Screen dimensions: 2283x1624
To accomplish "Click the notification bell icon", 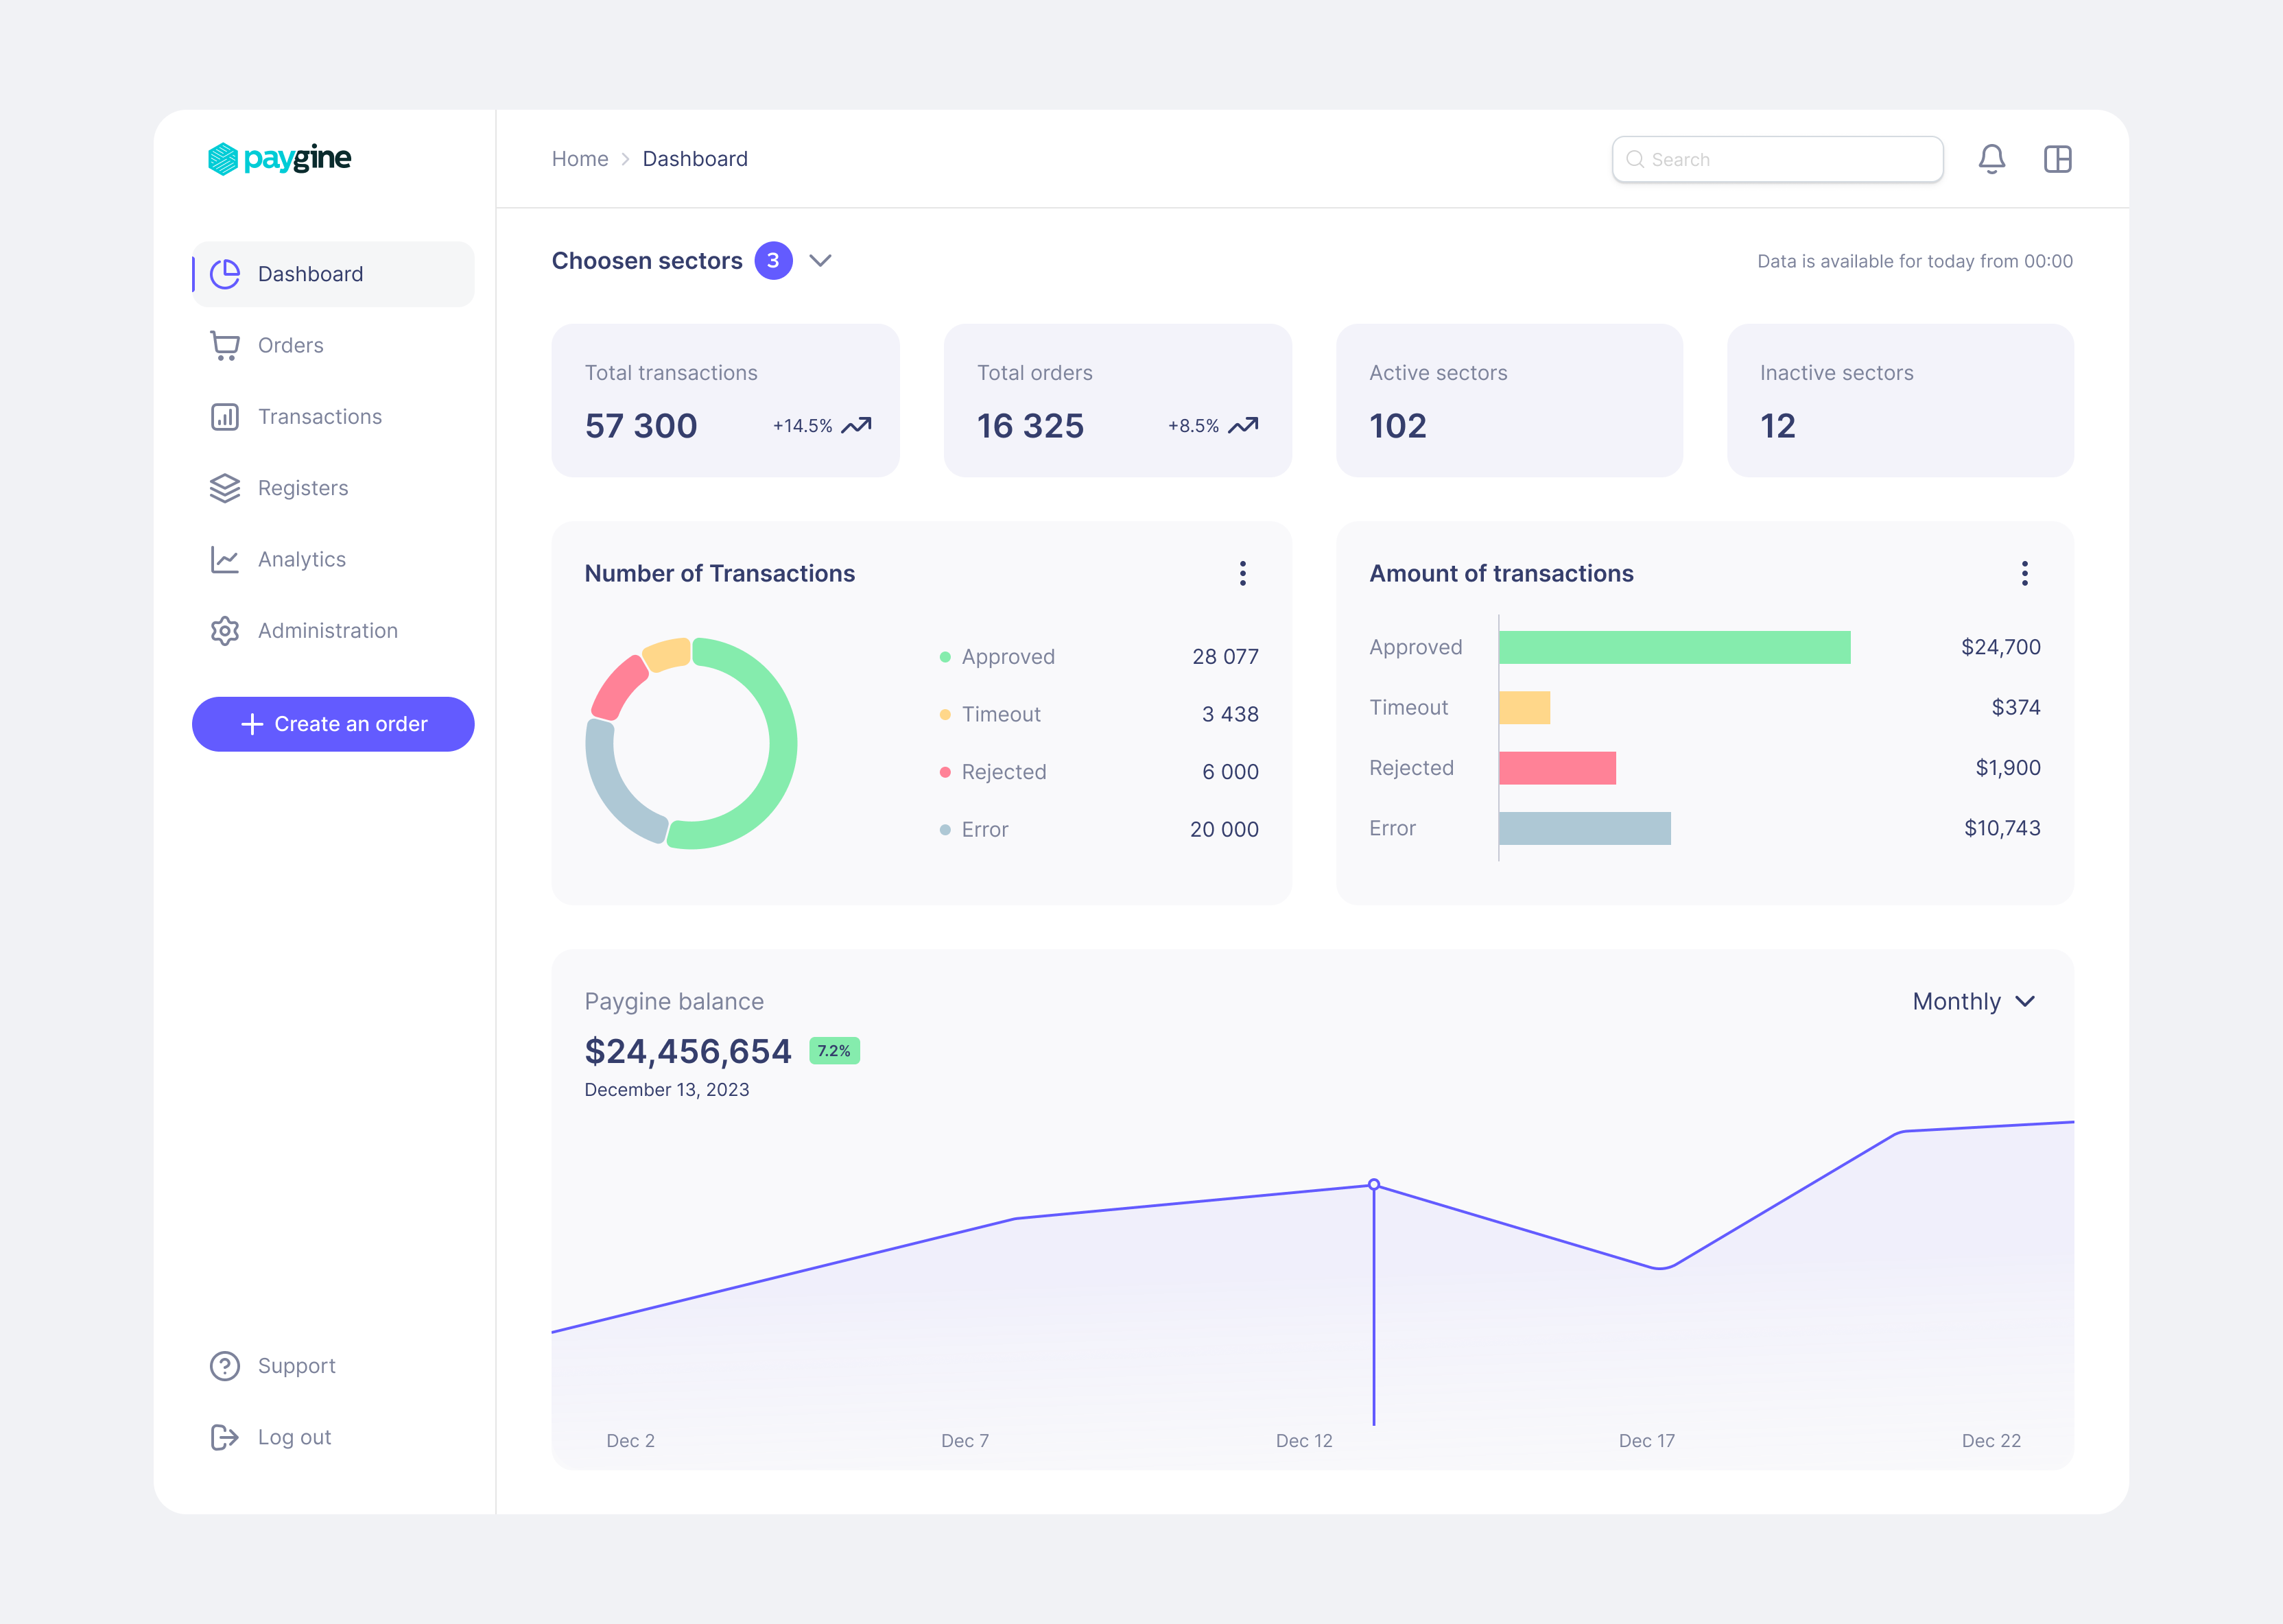I will click(1992, 159).
